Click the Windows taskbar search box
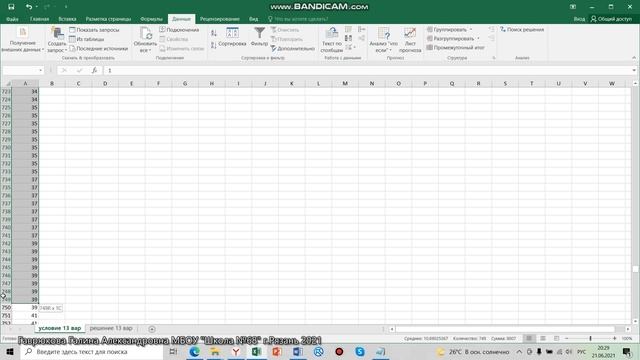 (x=92, y=351)
